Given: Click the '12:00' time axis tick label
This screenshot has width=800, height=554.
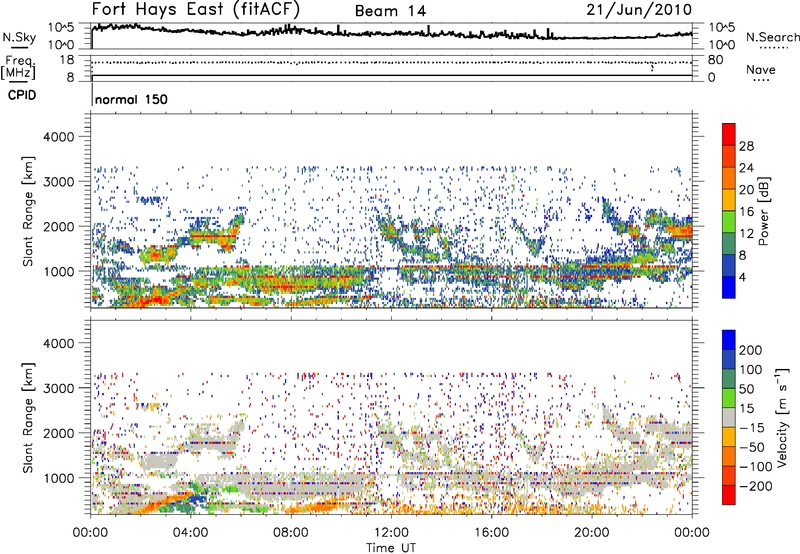Looking at the screenshot, I should 391,533.
